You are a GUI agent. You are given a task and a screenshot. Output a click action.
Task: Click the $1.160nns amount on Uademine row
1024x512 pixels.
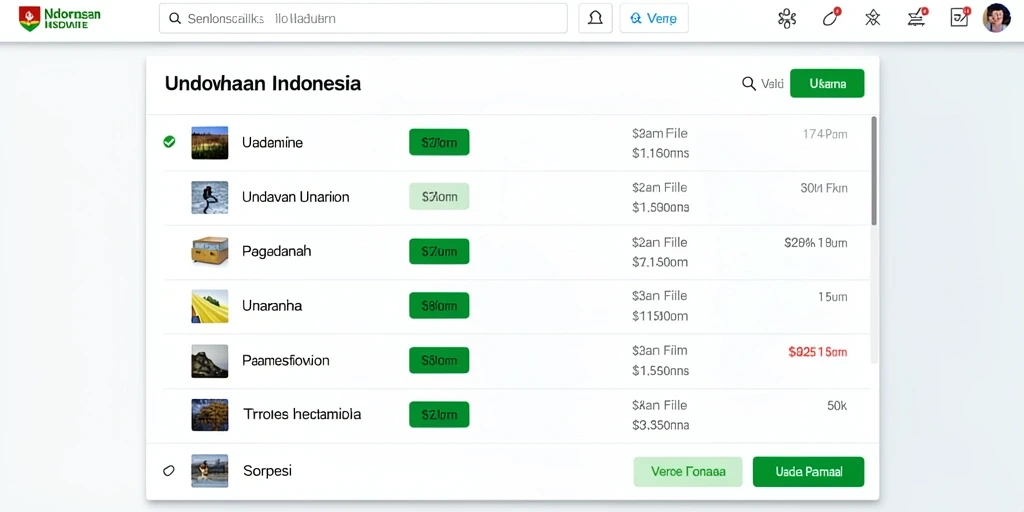(660, 154)
